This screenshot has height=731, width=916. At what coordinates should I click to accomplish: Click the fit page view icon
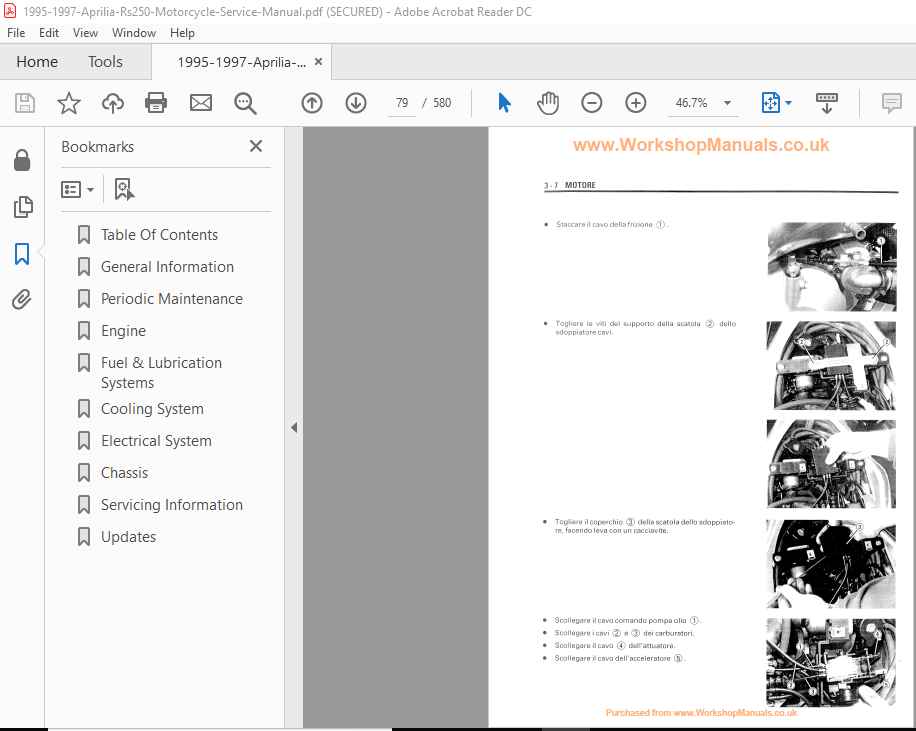click(x=771, y=103)
